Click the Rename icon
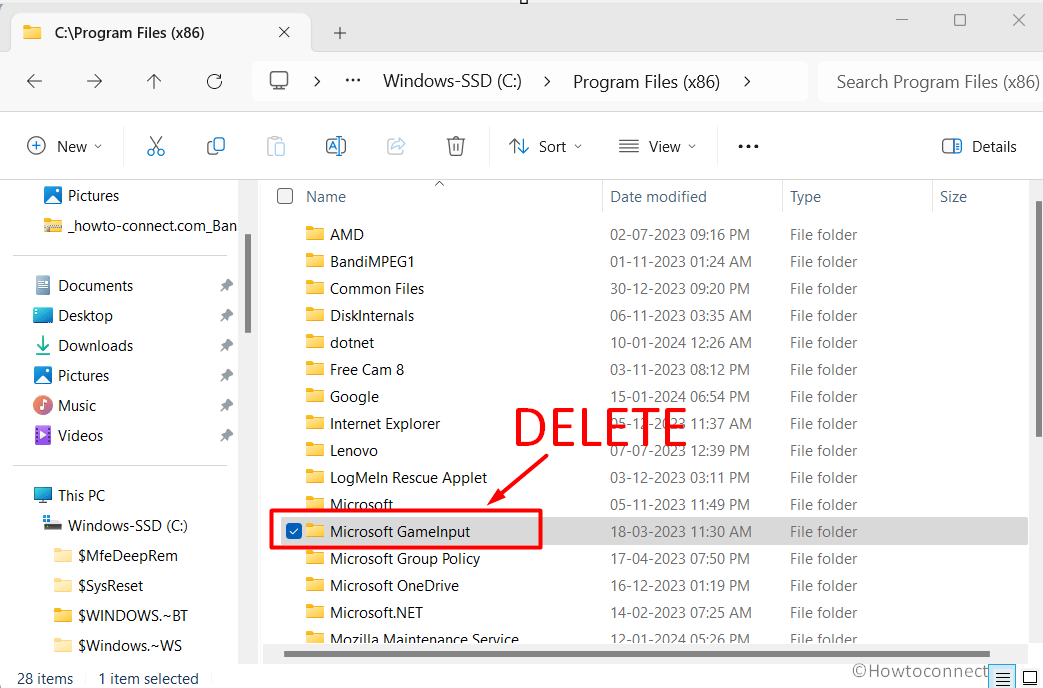1043x688 pixels. (335, 146)
